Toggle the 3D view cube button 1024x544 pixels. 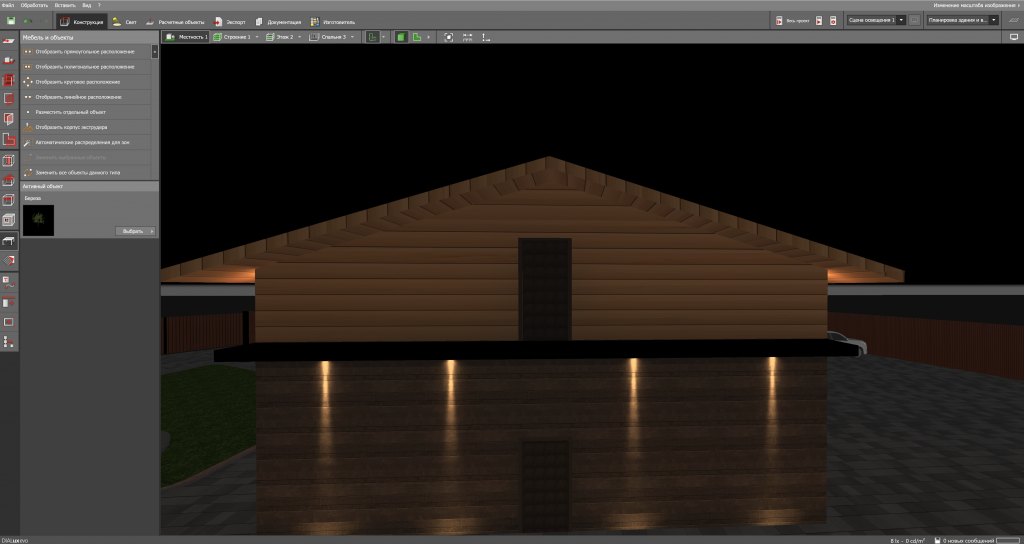pyautogui.click(x=401, y=37)
